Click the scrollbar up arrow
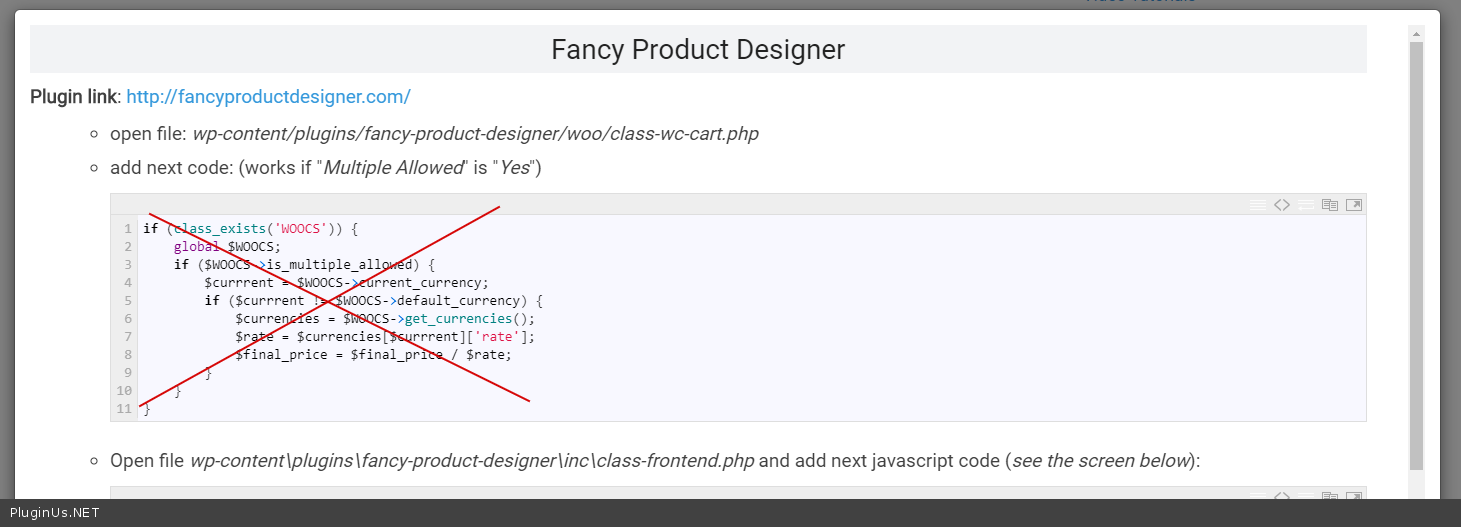1461x527 pixels. pyautogui.click(x=1416, y=34)
